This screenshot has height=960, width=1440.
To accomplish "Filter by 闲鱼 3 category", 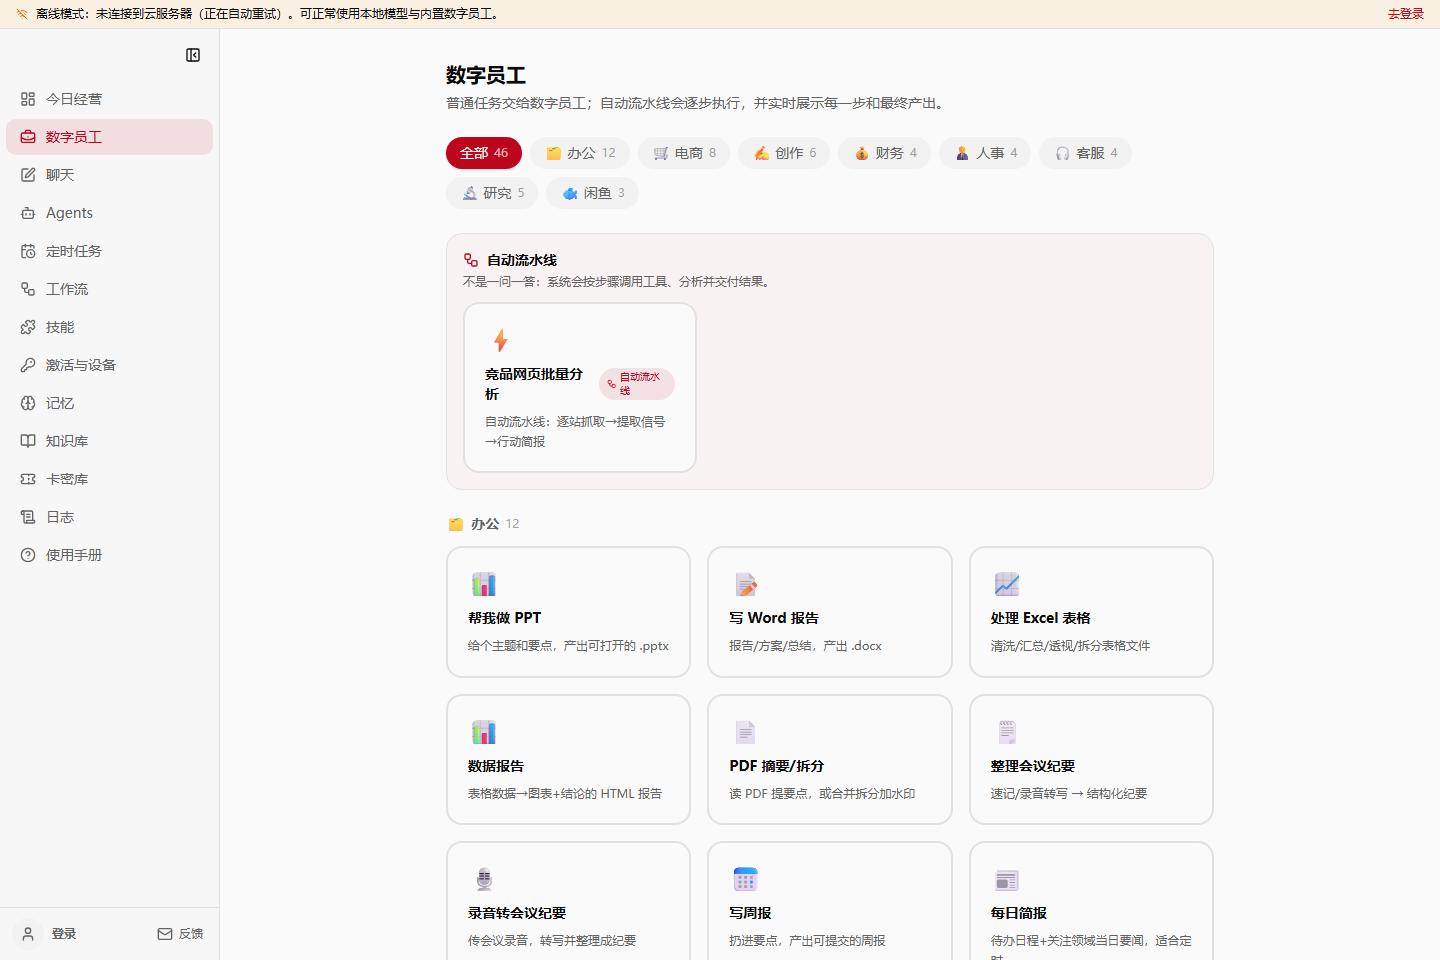I will click(592, 193).
